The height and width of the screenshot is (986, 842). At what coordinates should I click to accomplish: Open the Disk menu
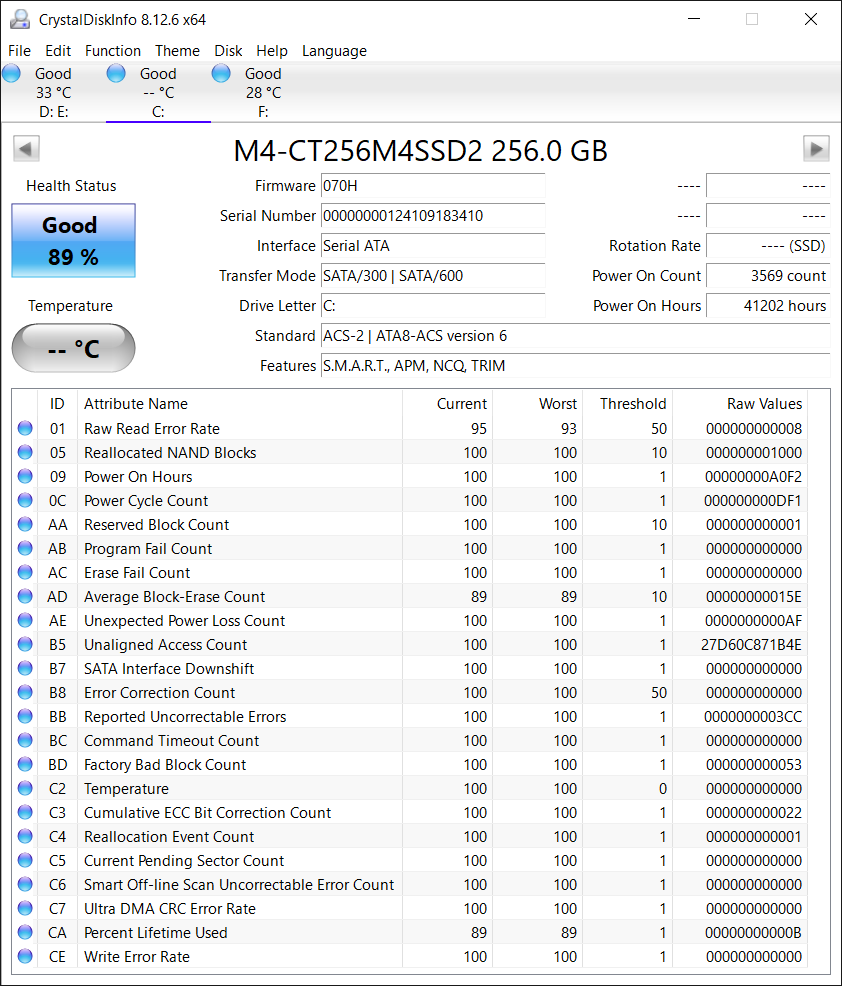(228, 51)
